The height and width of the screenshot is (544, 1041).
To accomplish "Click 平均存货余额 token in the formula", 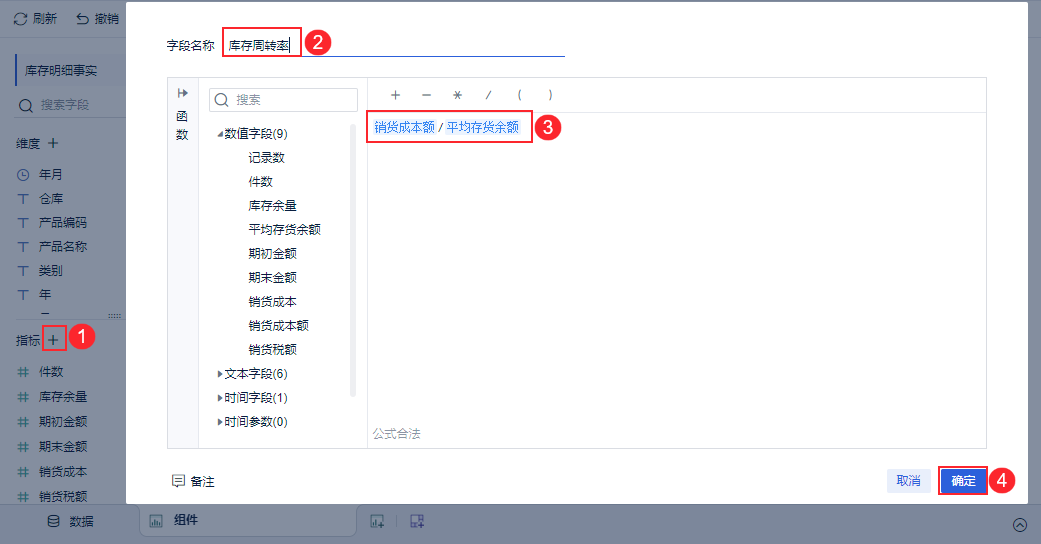I will click(x=483, y=127).
